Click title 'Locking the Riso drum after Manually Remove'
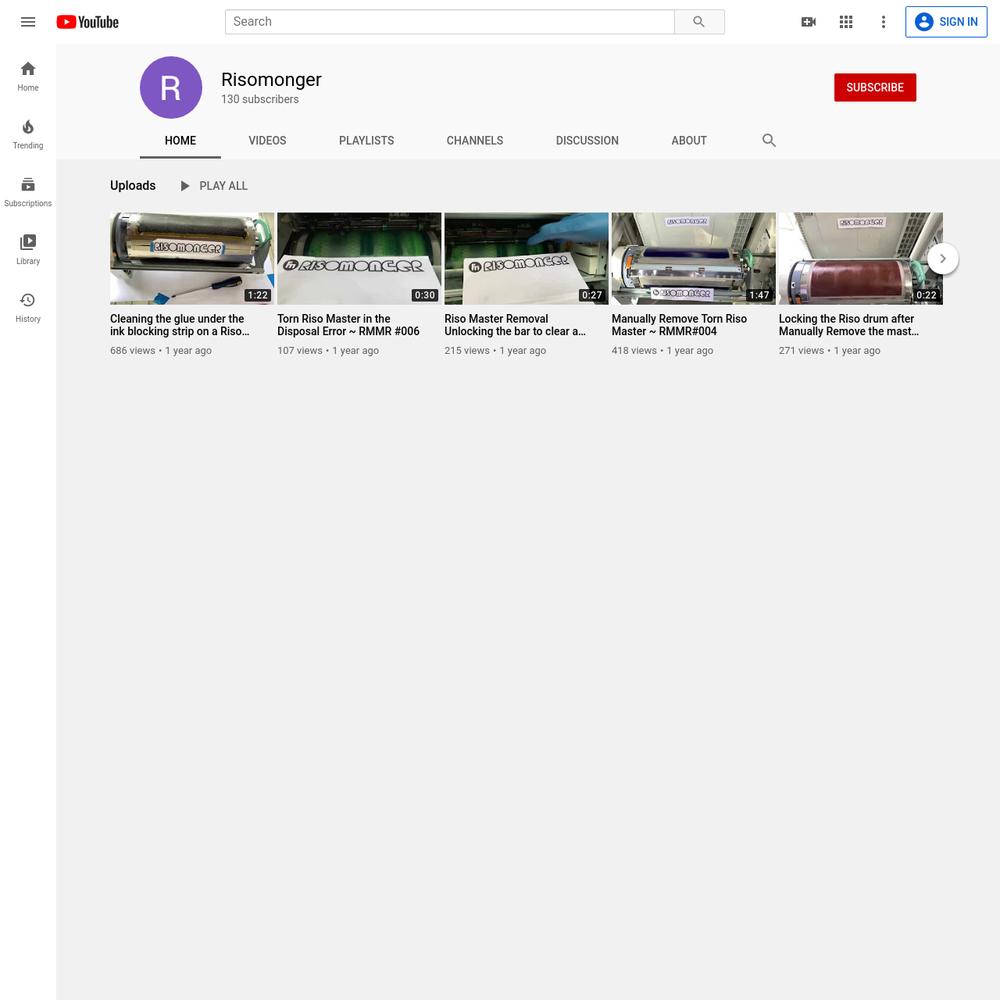This screenshot has height=1000, width=1000. point(849,325)
